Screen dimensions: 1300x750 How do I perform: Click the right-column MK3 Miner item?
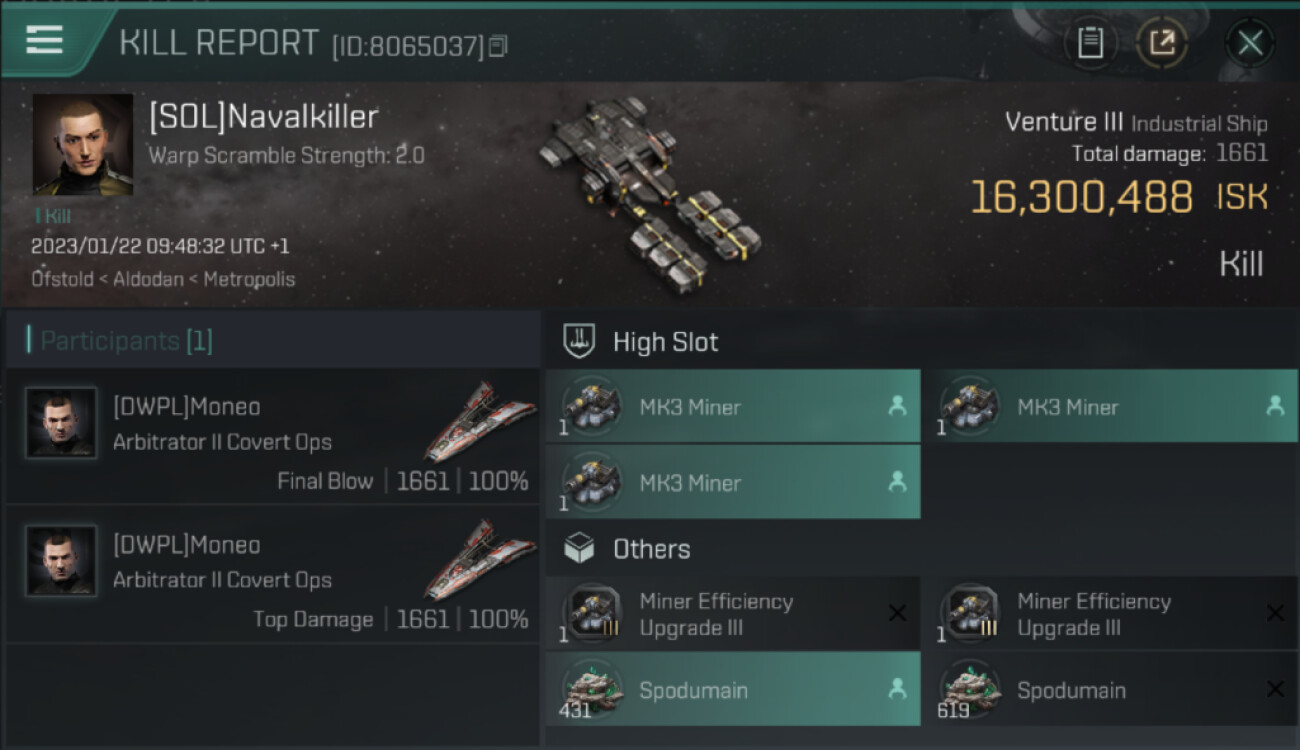point(1110,407)
